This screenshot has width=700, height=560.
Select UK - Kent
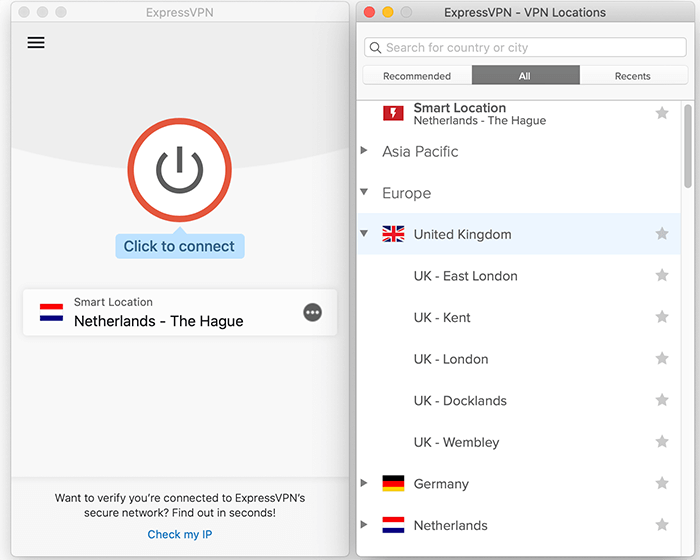pos(442,318)
